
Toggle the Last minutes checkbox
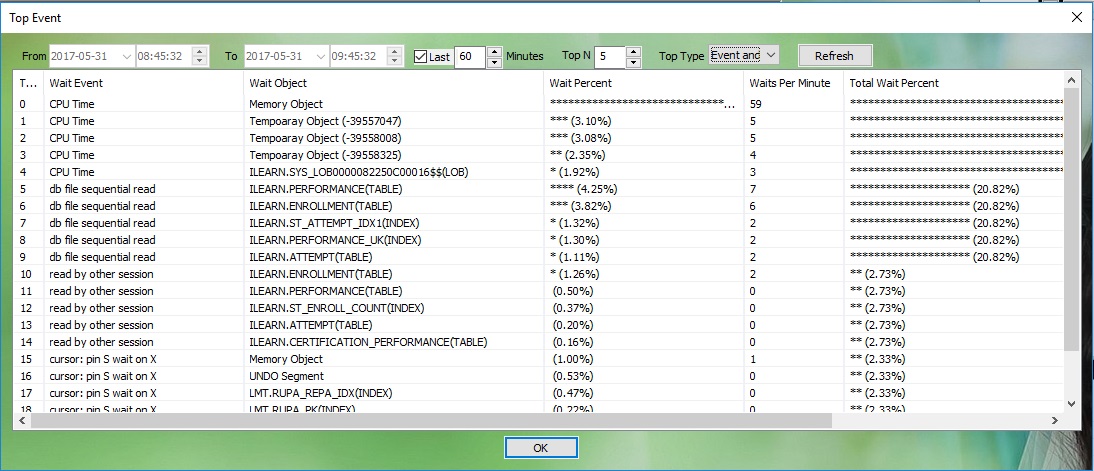[x=421, y=57]
